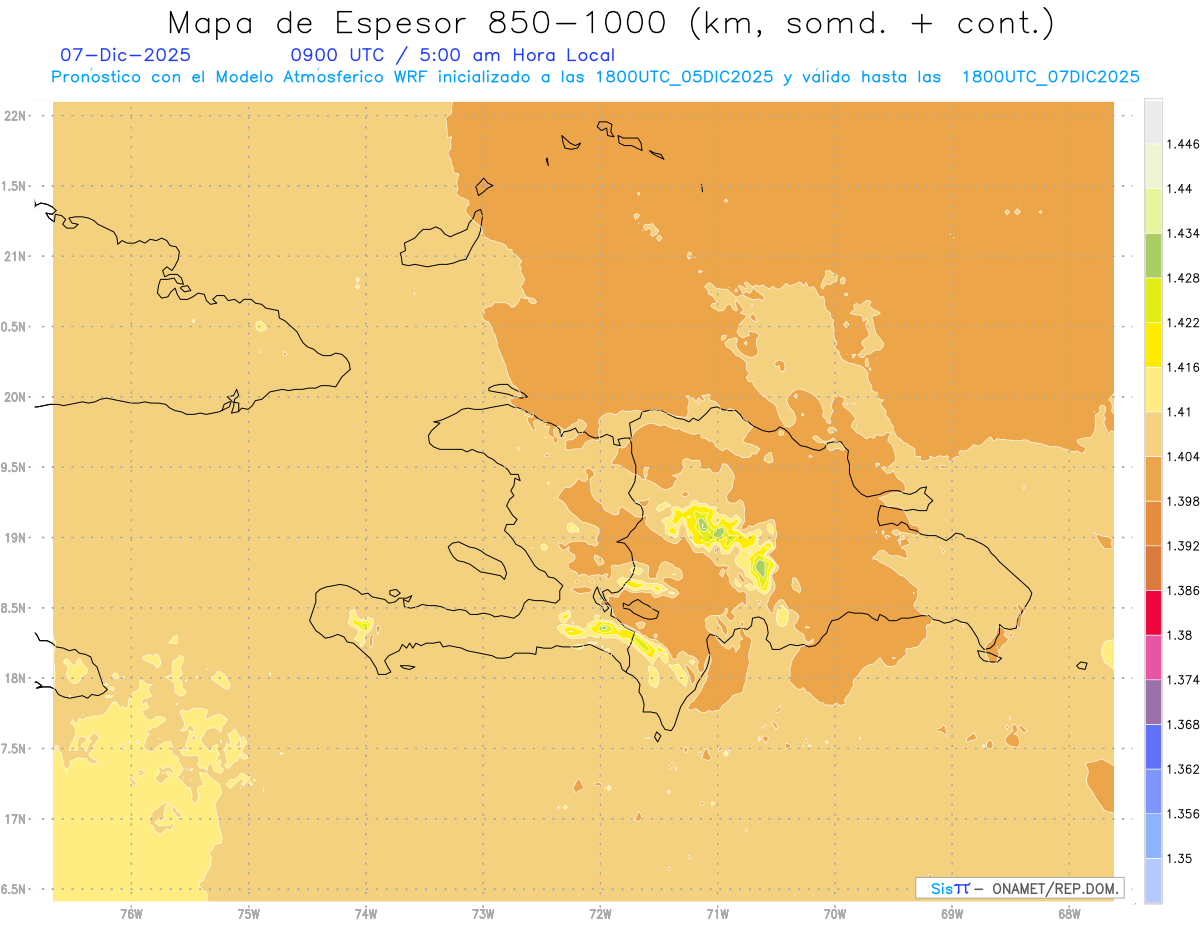
Task: Click the color bar value "1.374"
Action: coord(1183,680)
